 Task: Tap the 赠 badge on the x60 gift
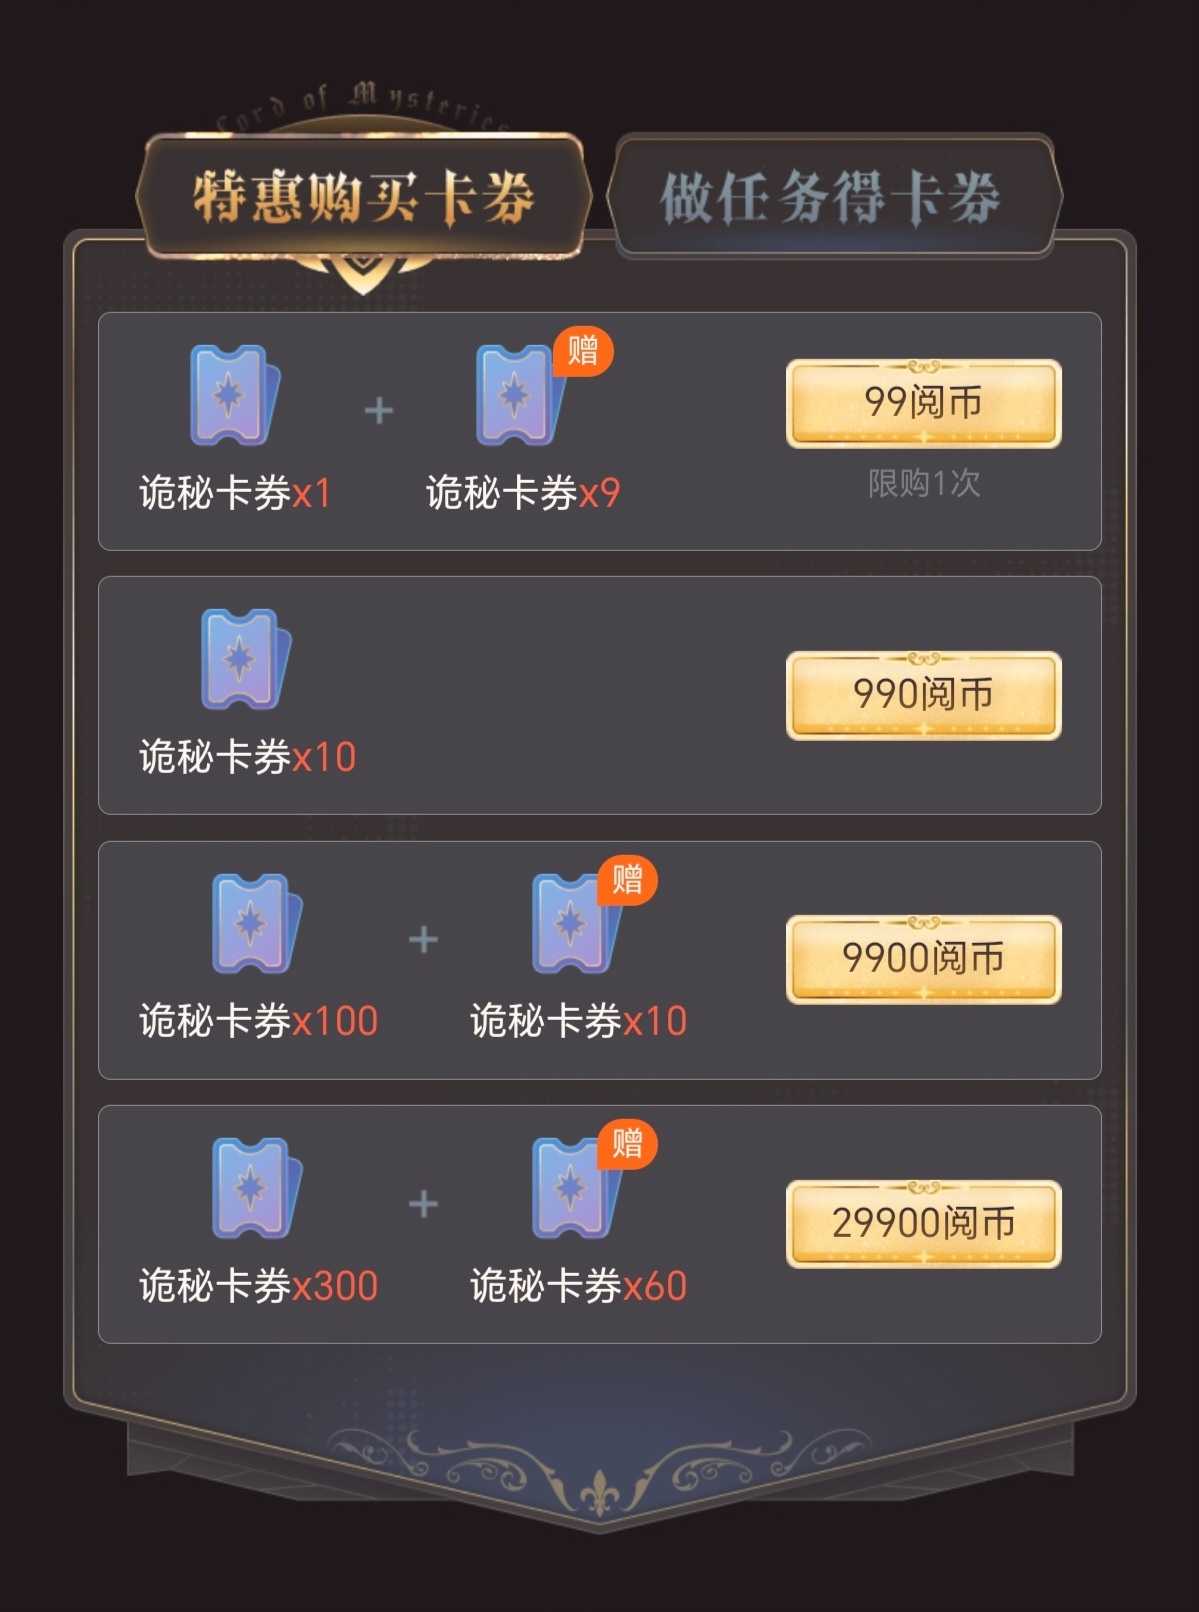tap(627, 1143)
